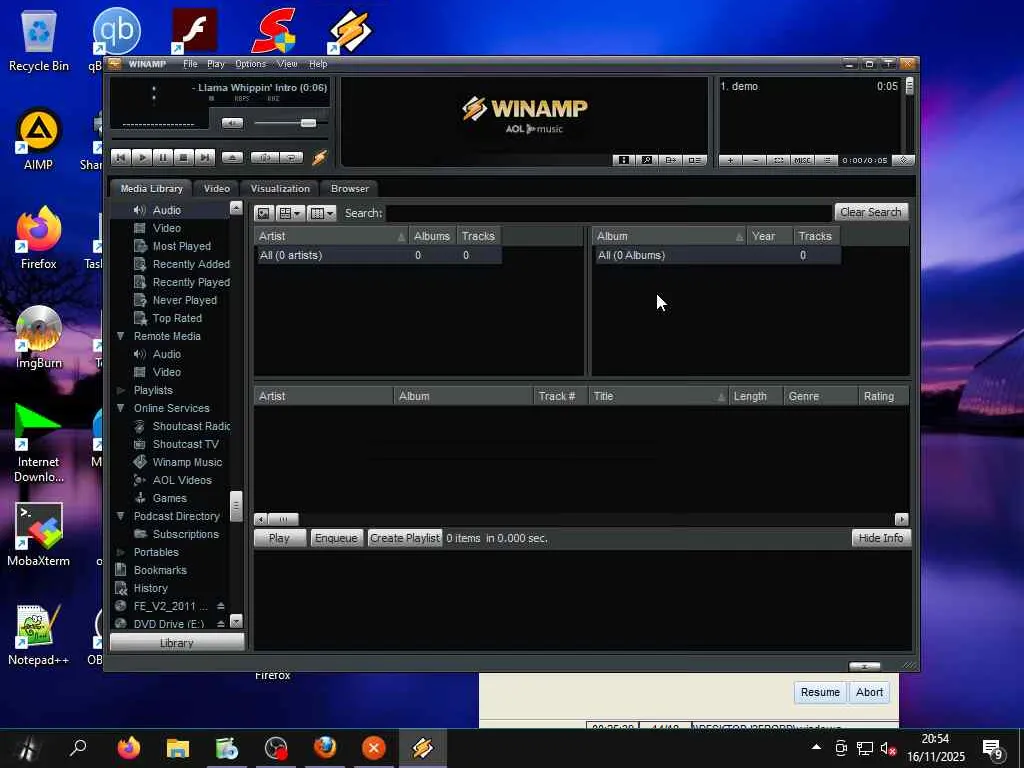
Task: Expand the Portables tree node
Action: point(120,552)
